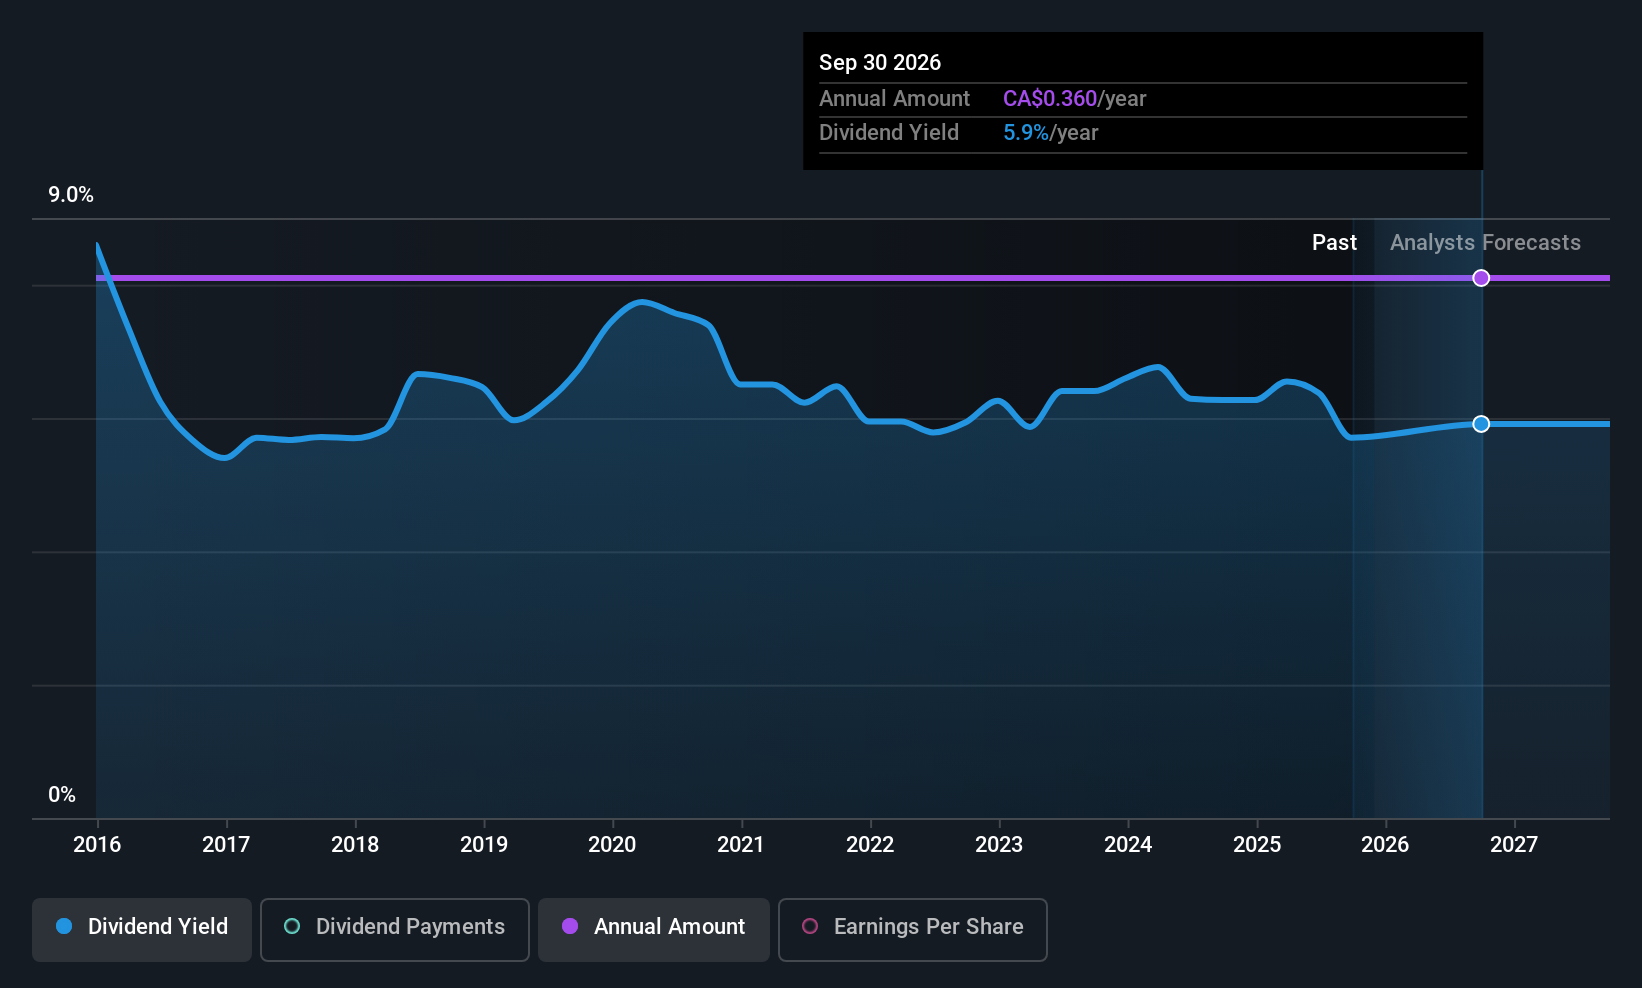This screenshot has height=988, width=1642.
Task: Toggle the Dividend Yield legend button
Action: (142, 929)
